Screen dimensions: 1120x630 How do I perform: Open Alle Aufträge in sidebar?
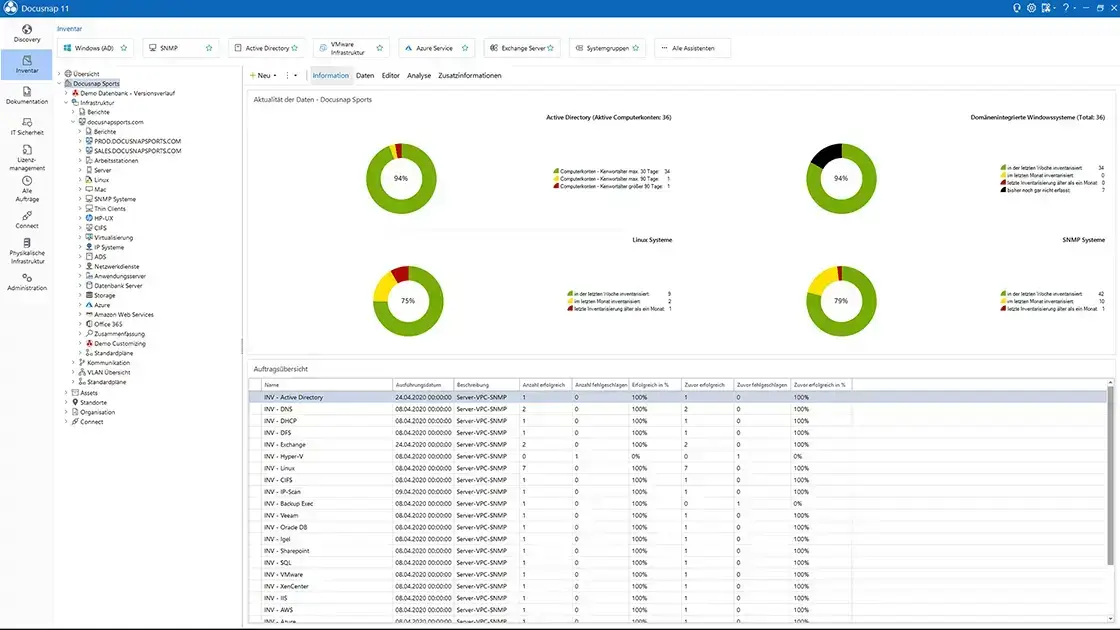tap(26, 189)
